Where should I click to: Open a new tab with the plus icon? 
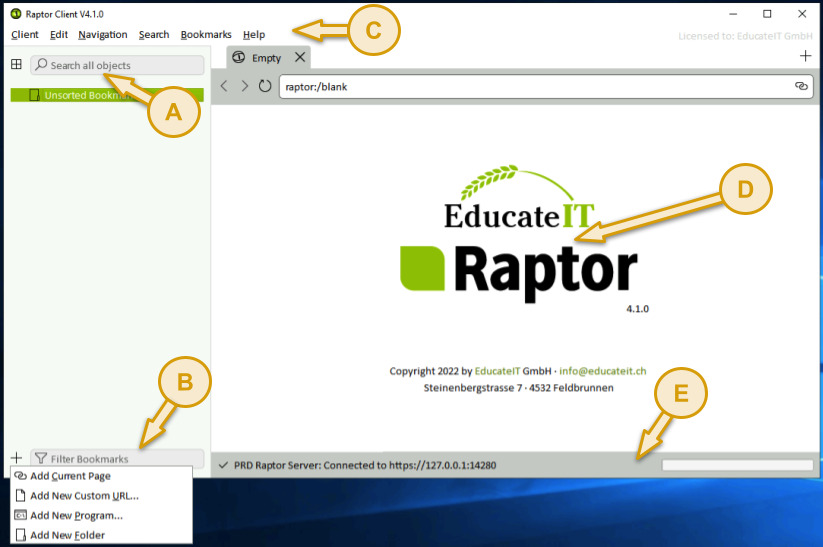[805, 57]
